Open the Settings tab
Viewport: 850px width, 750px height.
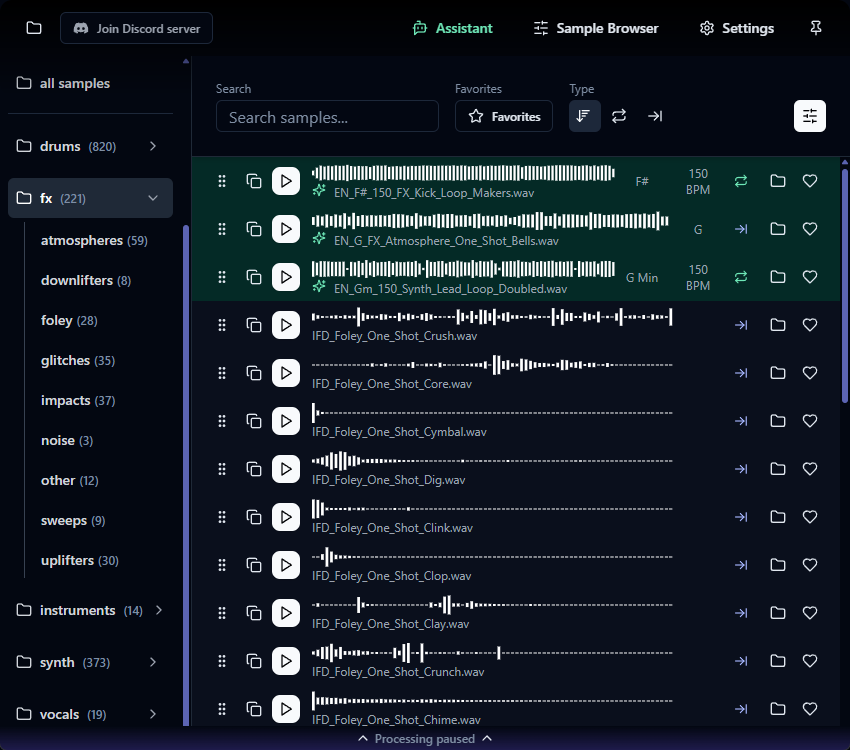(x=737, y=28)
